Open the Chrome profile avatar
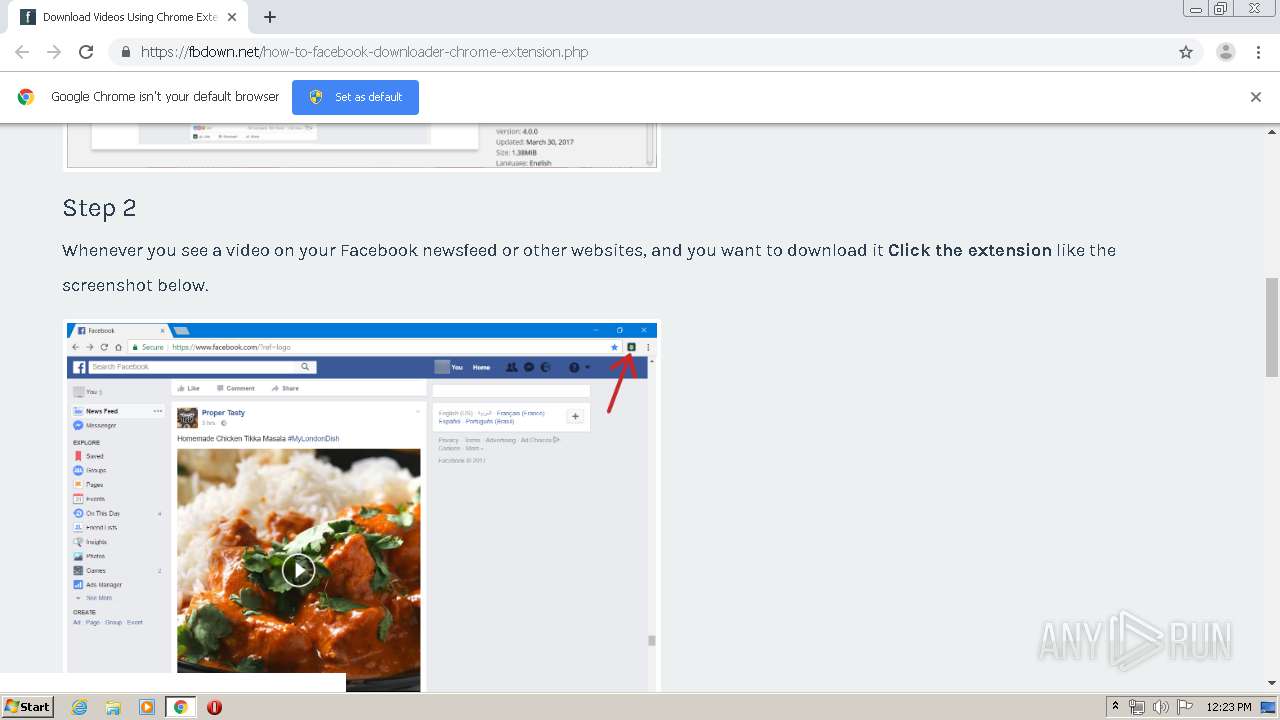 pos(1225,52)
